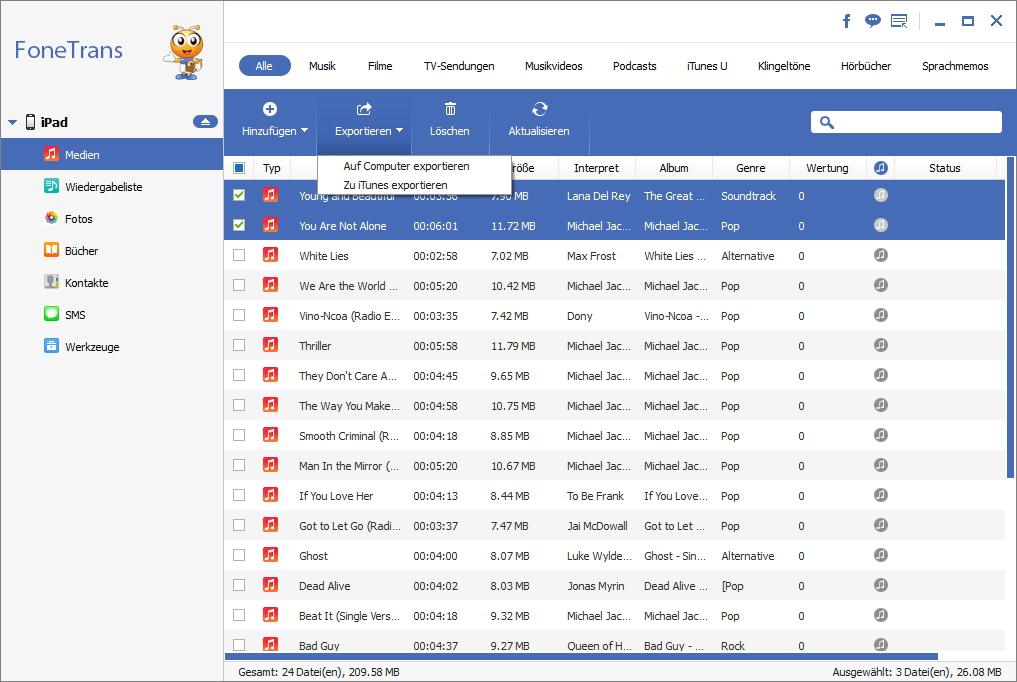This screenshot has width=1017, height=682.
Task: Open Fotos in the sidebar
Action: click(78, 219)
